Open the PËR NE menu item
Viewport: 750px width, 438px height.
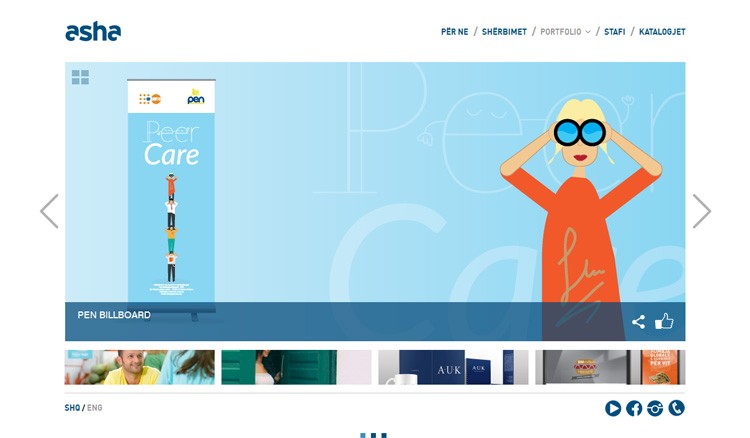pos(454,32)
